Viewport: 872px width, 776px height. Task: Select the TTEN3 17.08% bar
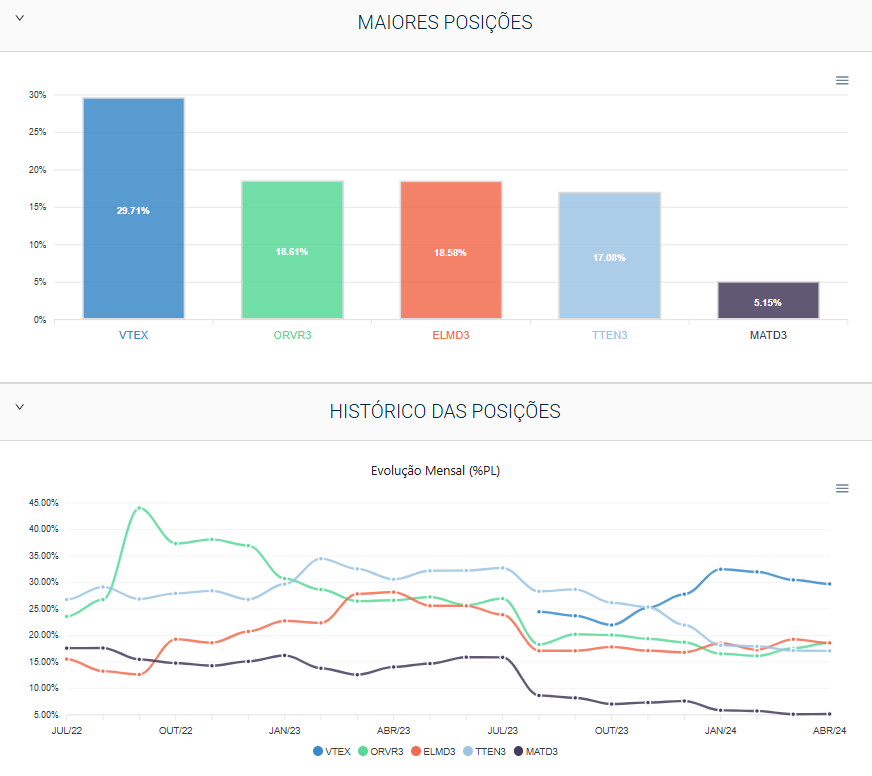coord(610,255)
